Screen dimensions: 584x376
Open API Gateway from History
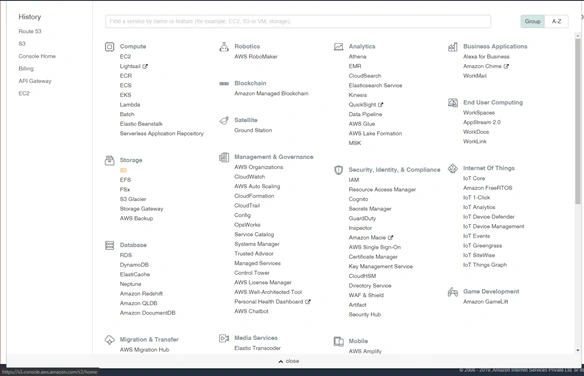click(35, 81)
